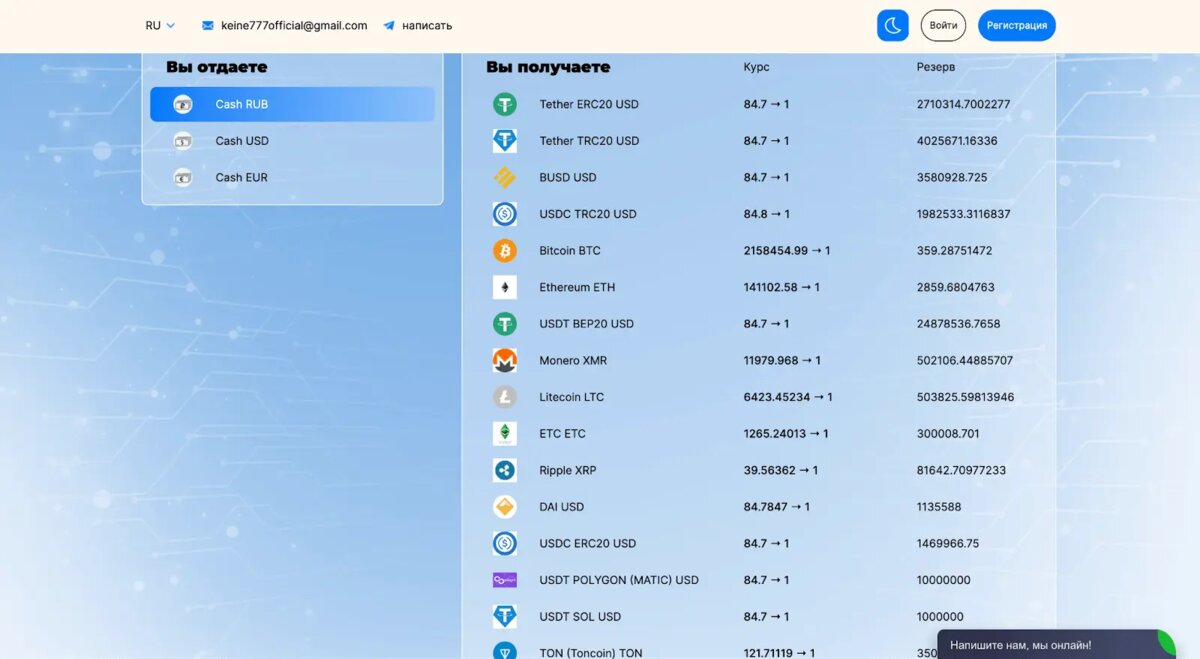Click the Резерв column header
Screen dimensions: 1200x659
click(x=936, y=67)
